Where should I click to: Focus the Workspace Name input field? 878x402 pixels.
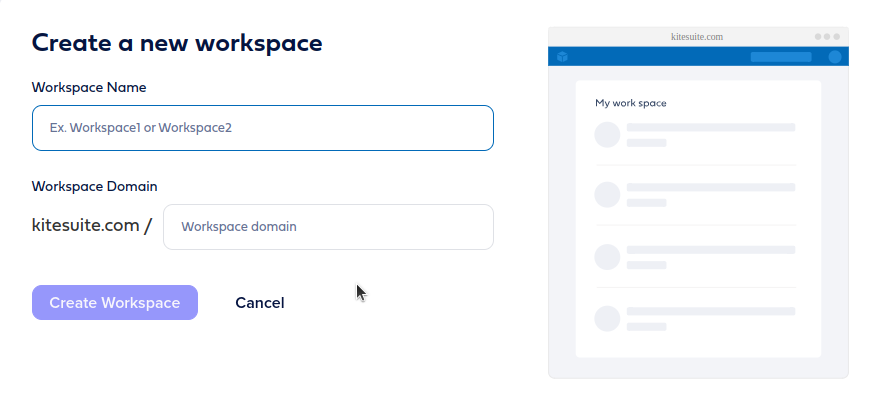[263, 128]
